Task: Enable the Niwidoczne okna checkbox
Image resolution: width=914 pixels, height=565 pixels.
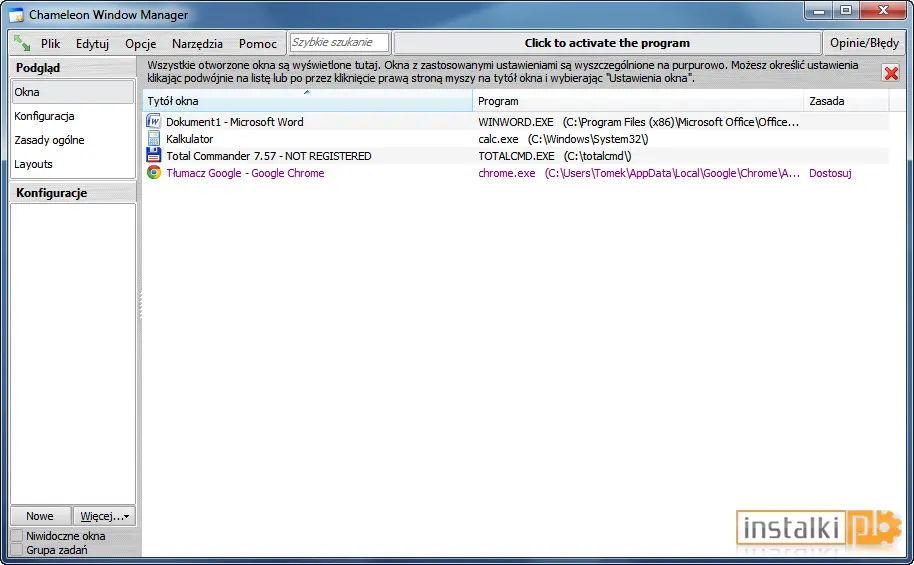Action: pos(17,536)
